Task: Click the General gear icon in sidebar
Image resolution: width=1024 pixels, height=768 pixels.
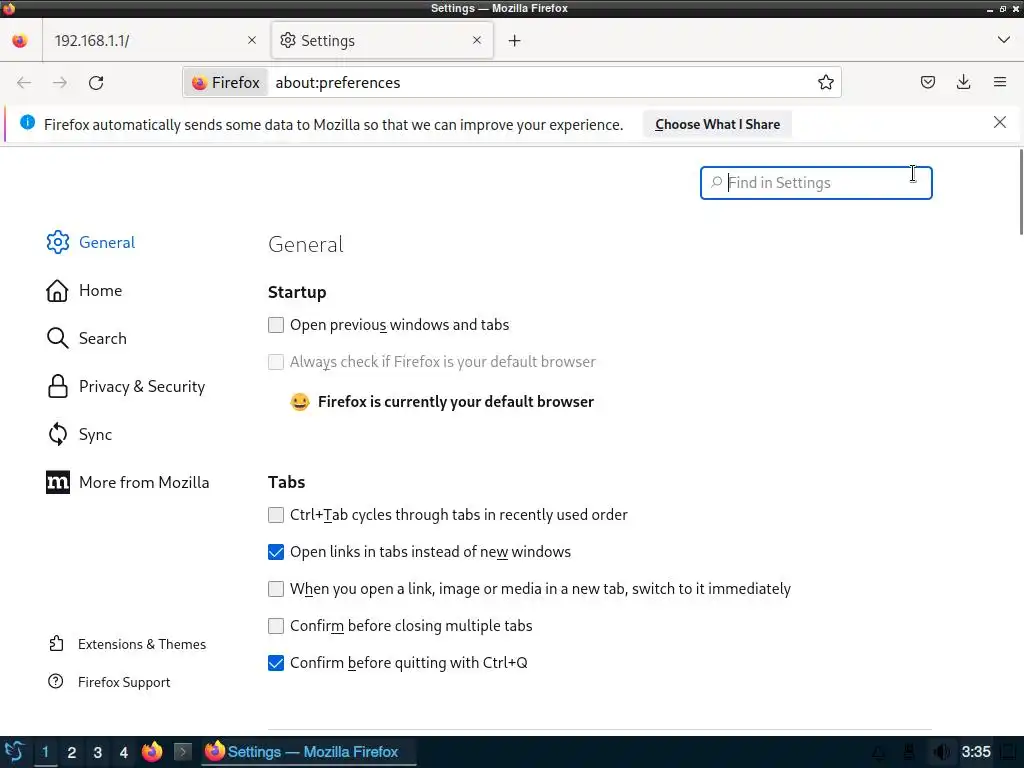Action: pyautogui.click(x=57, y=242)
